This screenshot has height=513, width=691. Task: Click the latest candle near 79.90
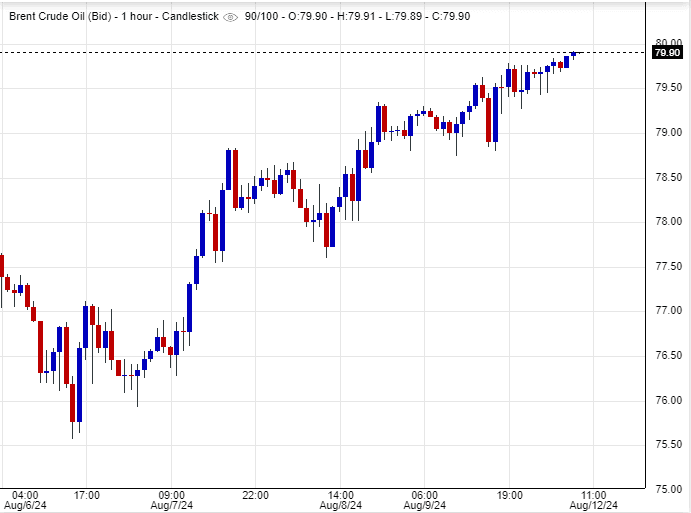[574, 53]
